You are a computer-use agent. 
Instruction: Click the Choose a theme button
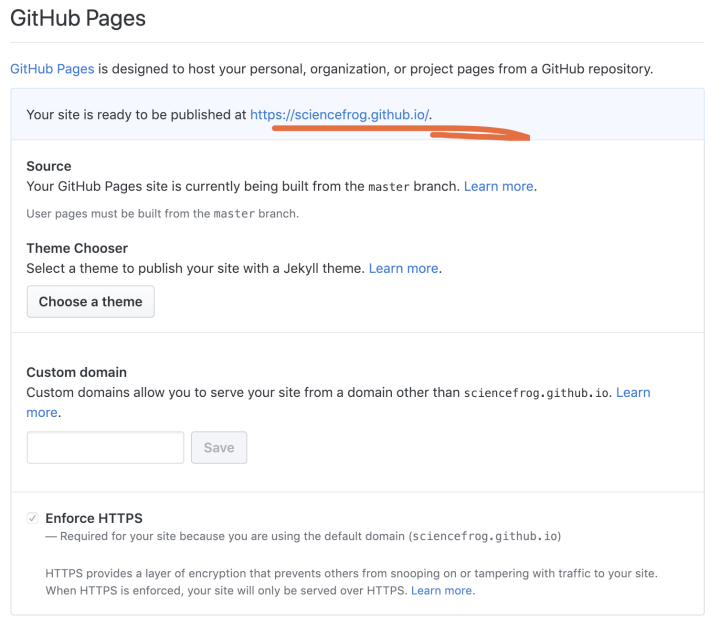point(90,302)
